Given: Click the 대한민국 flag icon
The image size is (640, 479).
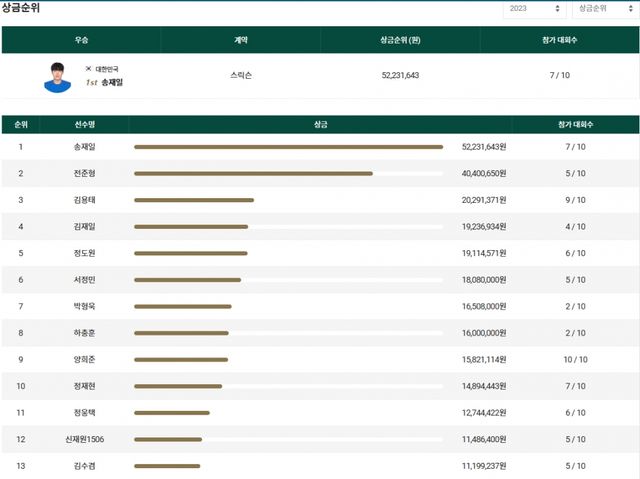Looking at the screenshot, I should point(88,69).
